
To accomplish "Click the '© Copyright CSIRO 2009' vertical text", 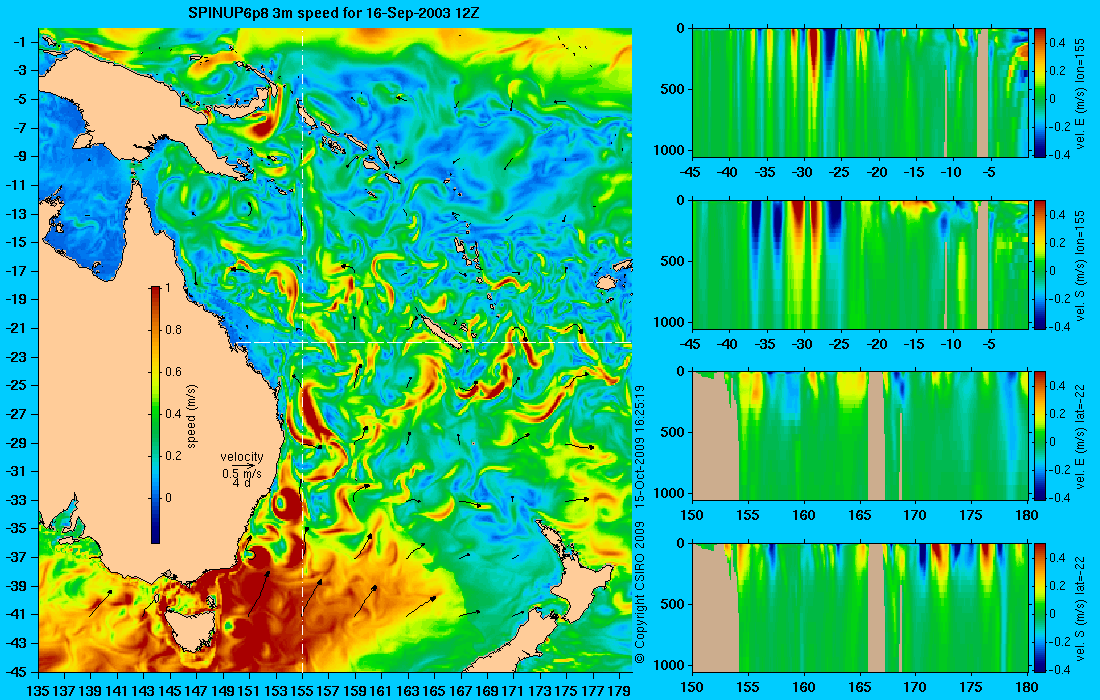I will pos(639,593).
